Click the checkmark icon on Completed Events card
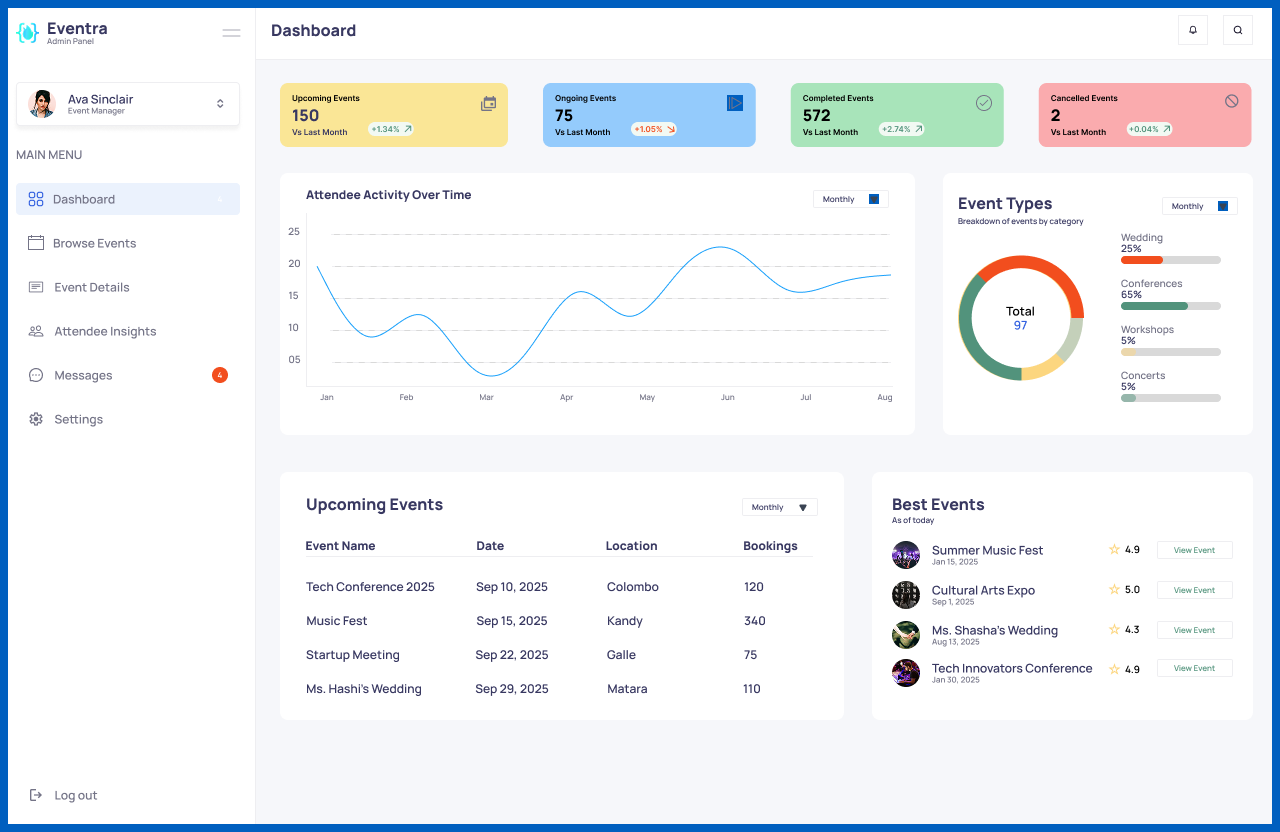 click(983, 102)
